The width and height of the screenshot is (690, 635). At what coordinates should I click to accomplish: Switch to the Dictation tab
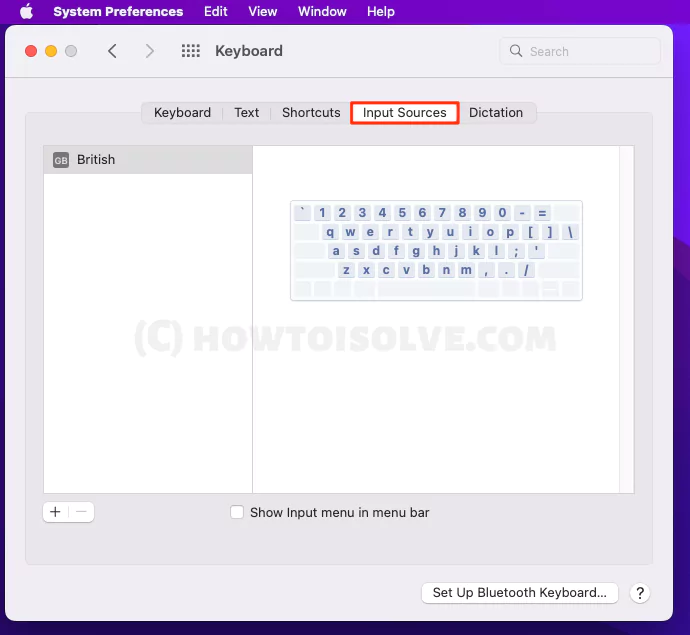tap(496, 113)
